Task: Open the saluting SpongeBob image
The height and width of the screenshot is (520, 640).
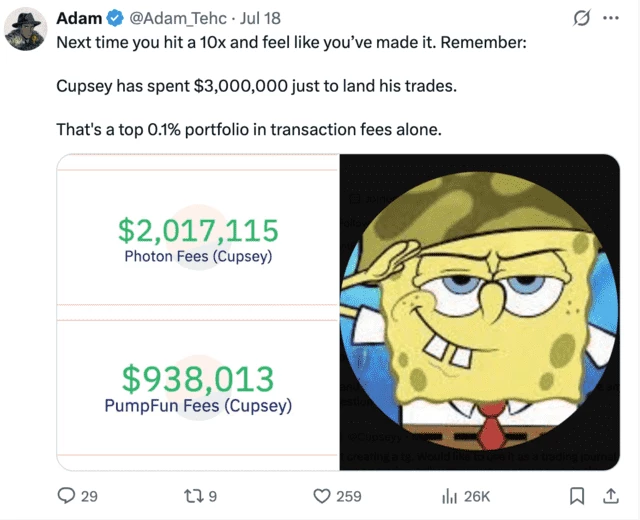Action: 480,310
